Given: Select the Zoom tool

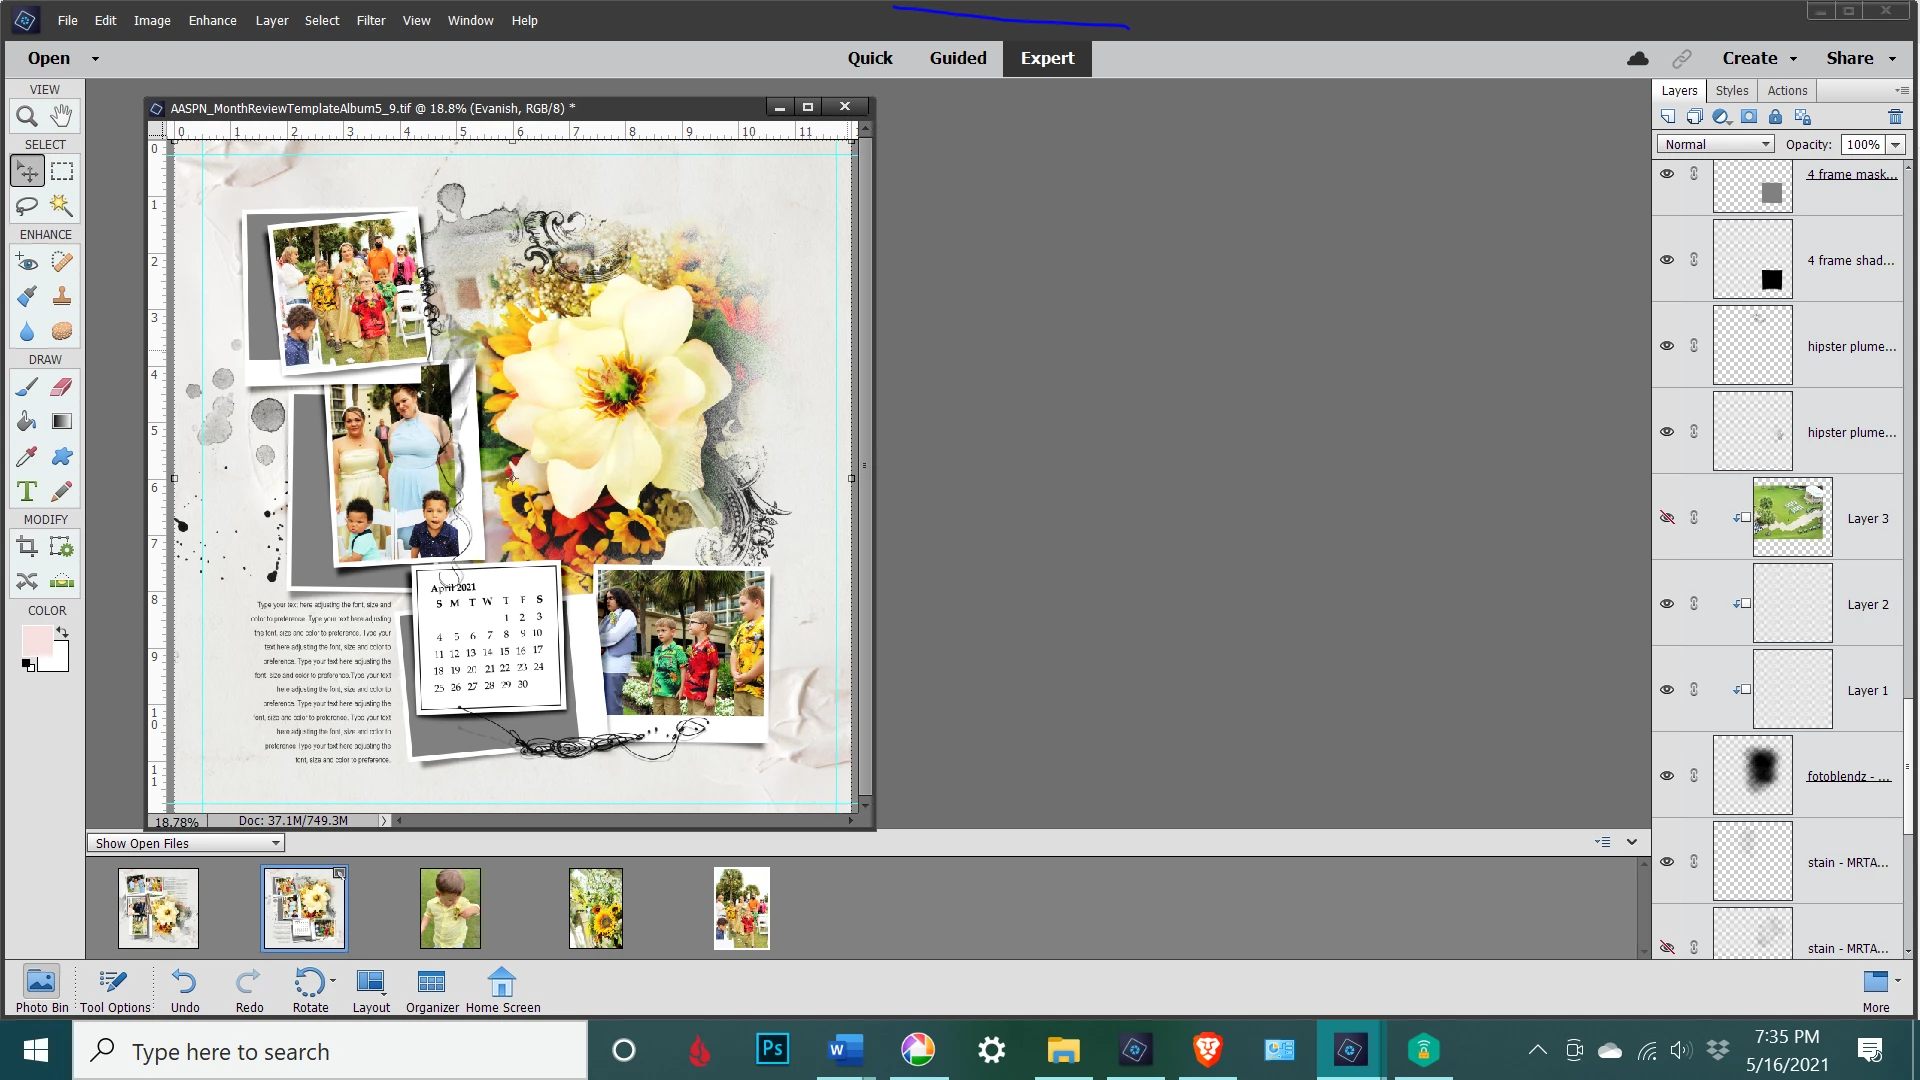Looking at the screenshot, I should point(27,116).
